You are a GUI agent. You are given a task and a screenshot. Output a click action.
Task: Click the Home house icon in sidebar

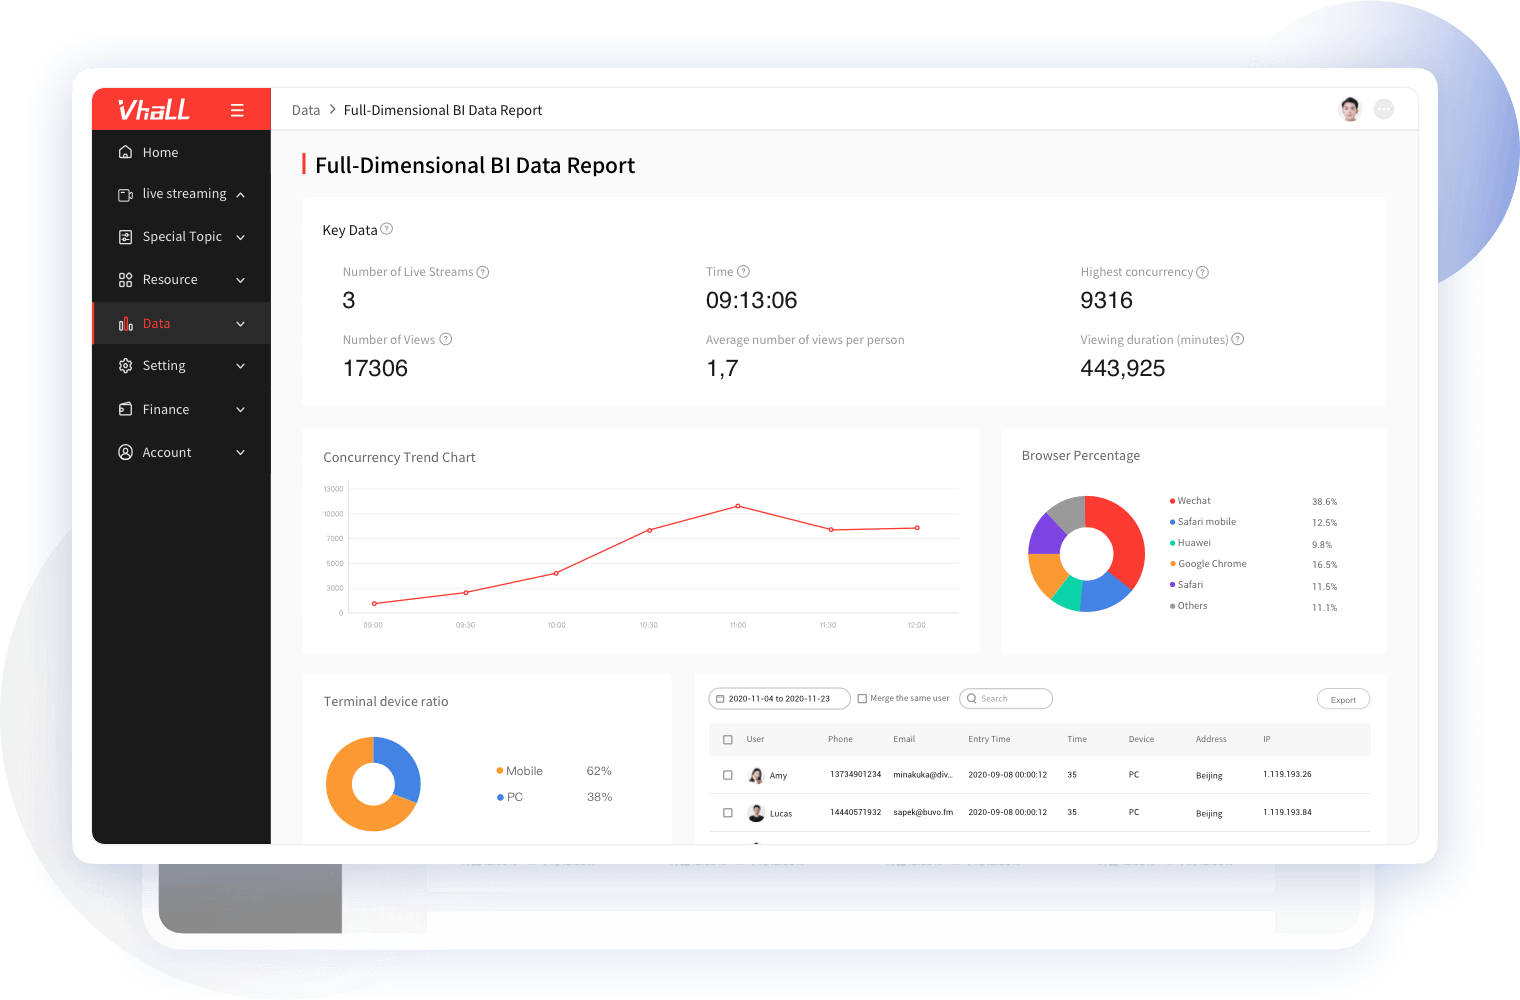[126, 152]
